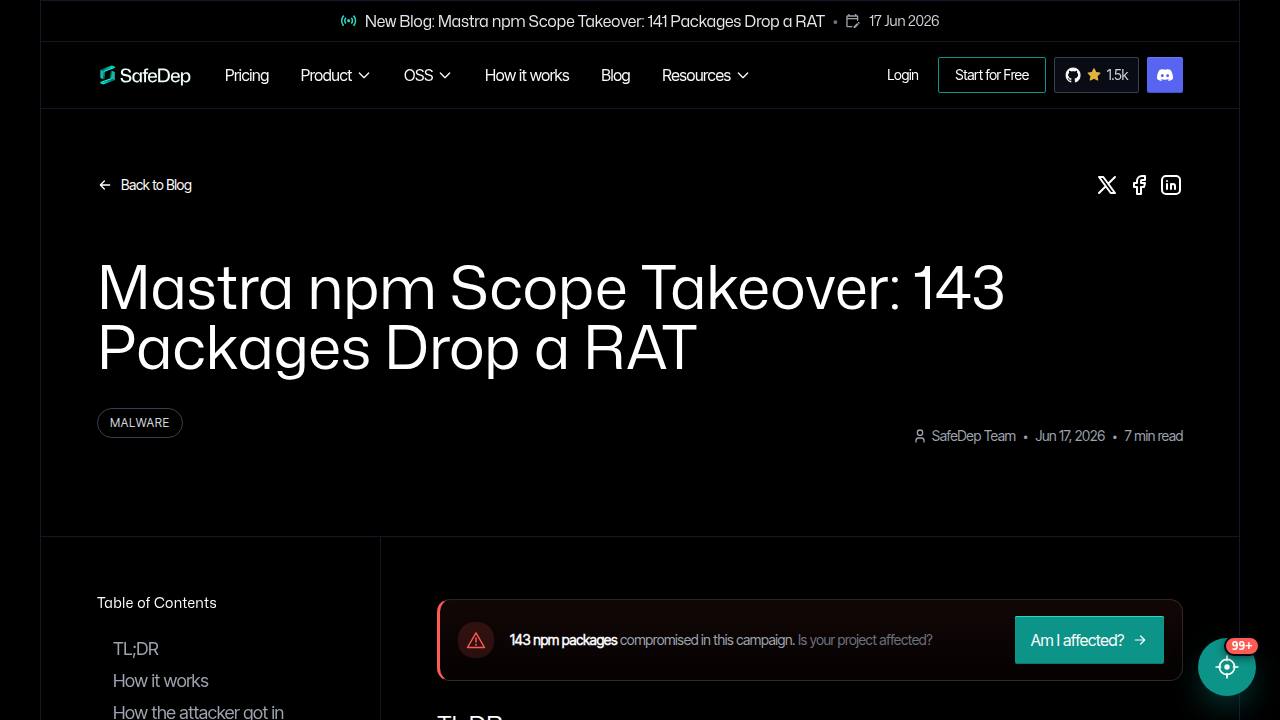1280x720 pixels.
Task: Jump to TL;DR in contents
Action: point(136,649)
